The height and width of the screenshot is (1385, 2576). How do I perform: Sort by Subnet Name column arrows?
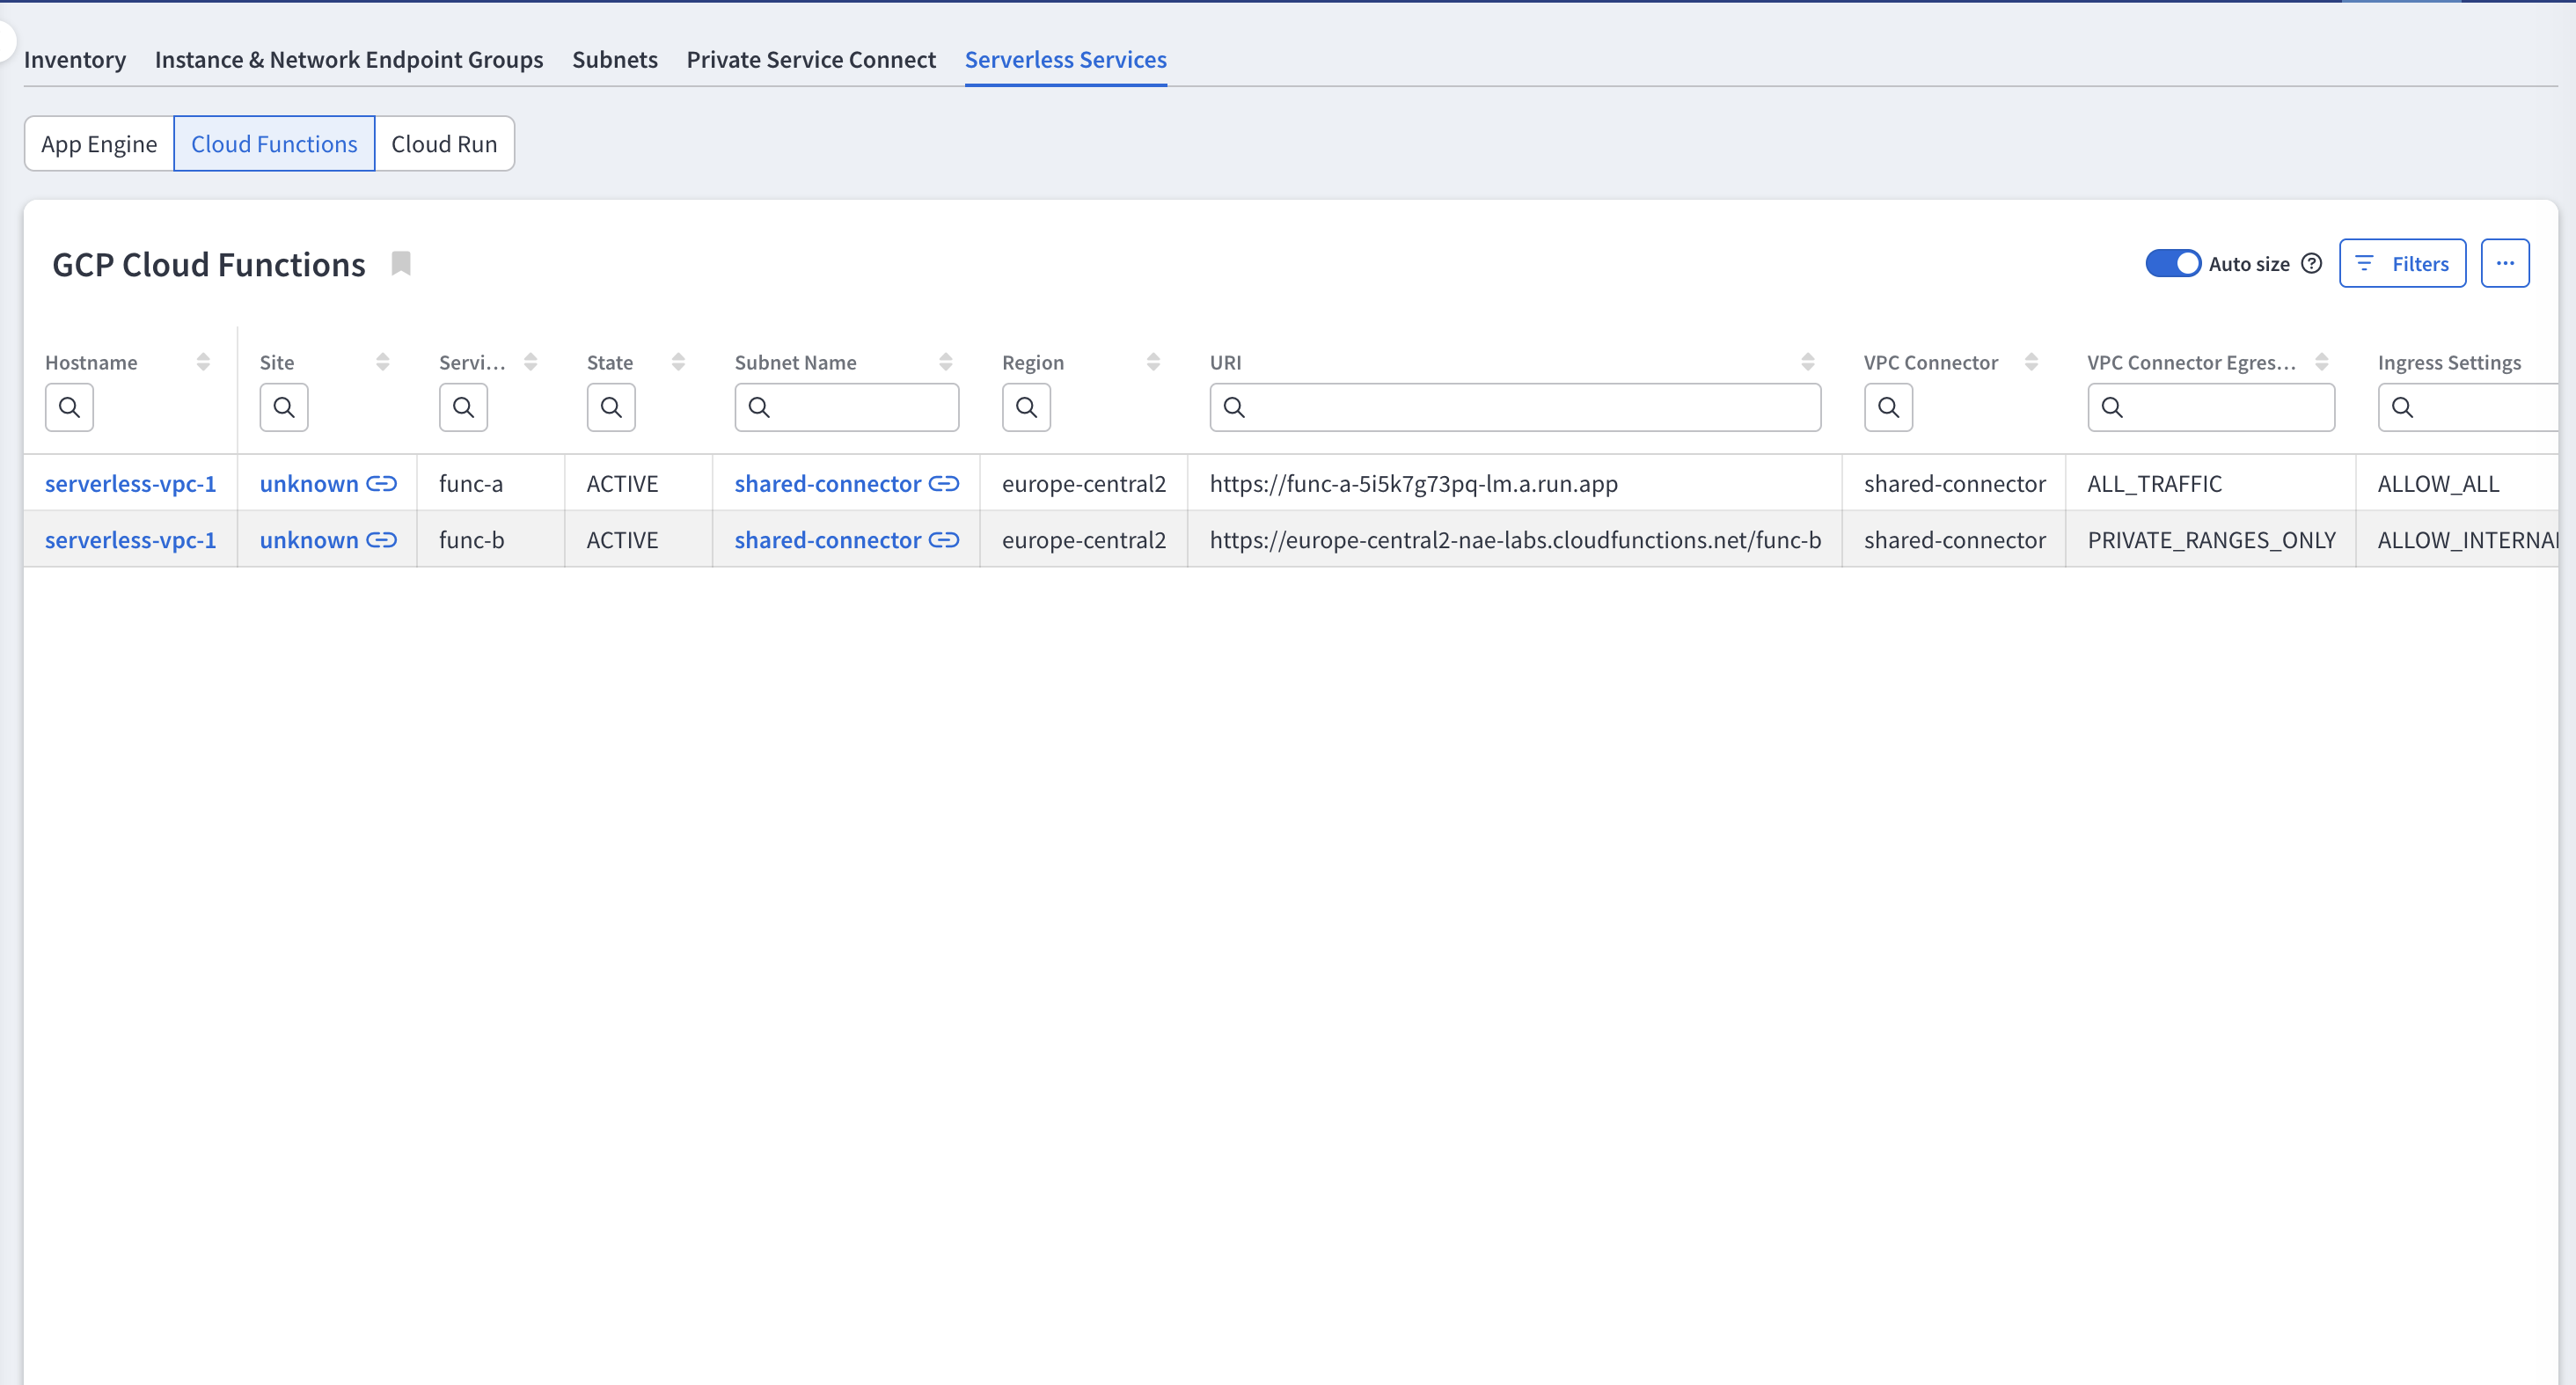pos(945,362)
